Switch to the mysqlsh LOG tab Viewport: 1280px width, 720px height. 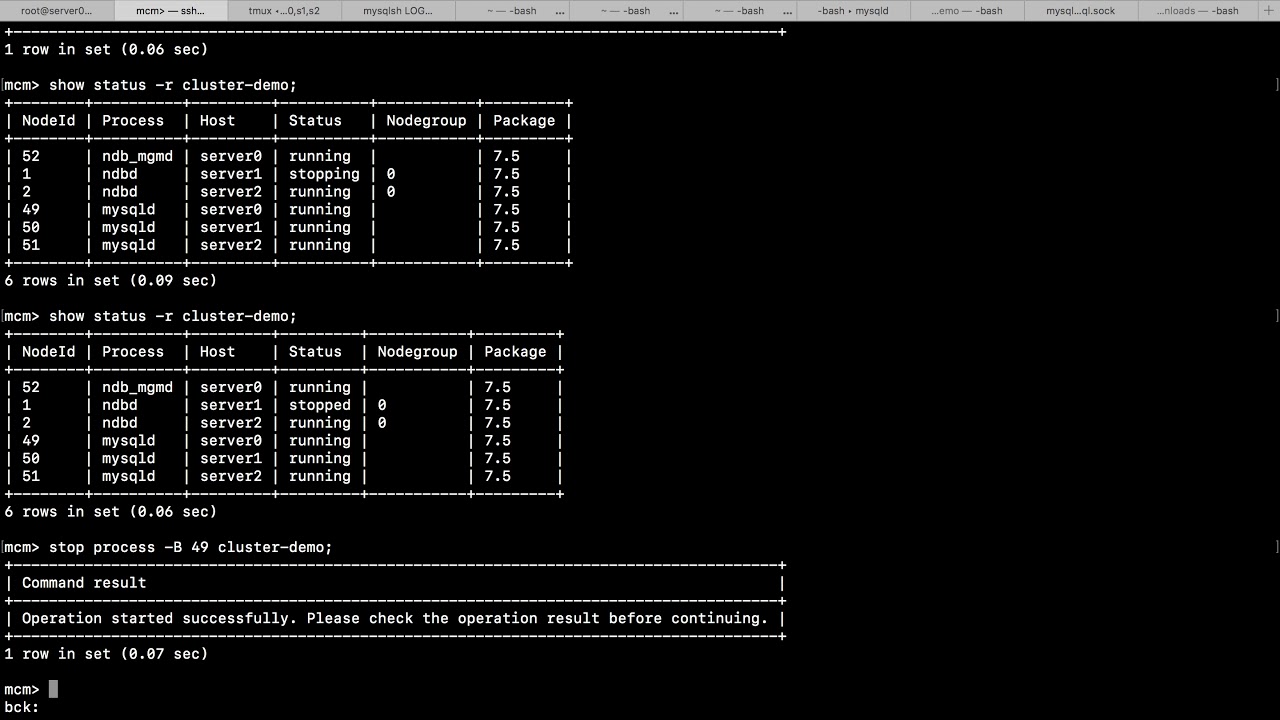pyautogui.click(x=398, y=10)
